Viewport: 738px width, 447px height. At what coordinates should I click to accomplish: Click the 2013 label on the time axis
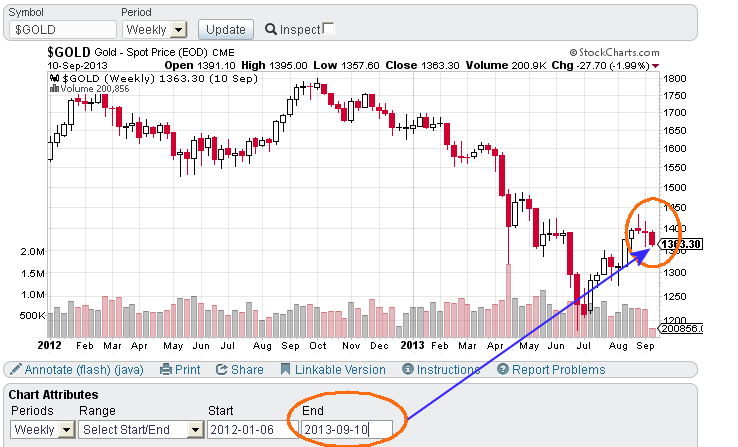[x=412, y=345]
